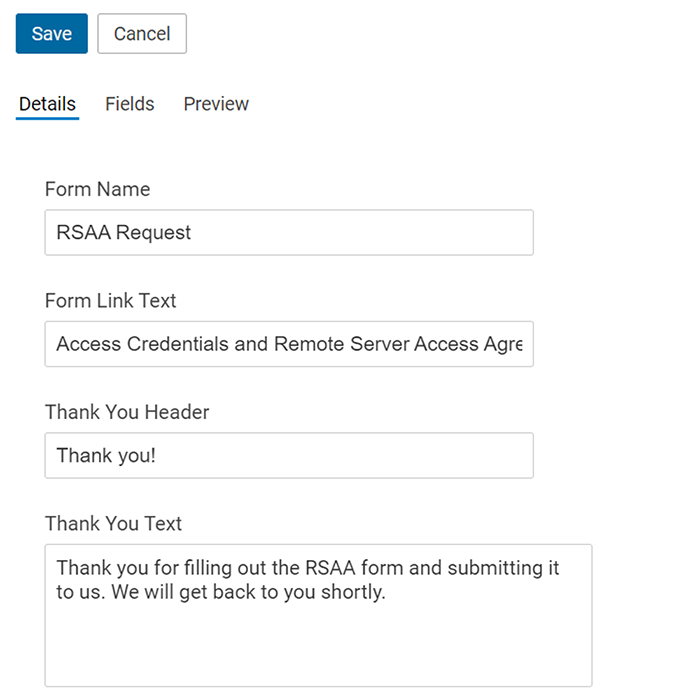The image size is (700, 700).
Task: Open the Preview tab
Action: [x=216, y=104]
